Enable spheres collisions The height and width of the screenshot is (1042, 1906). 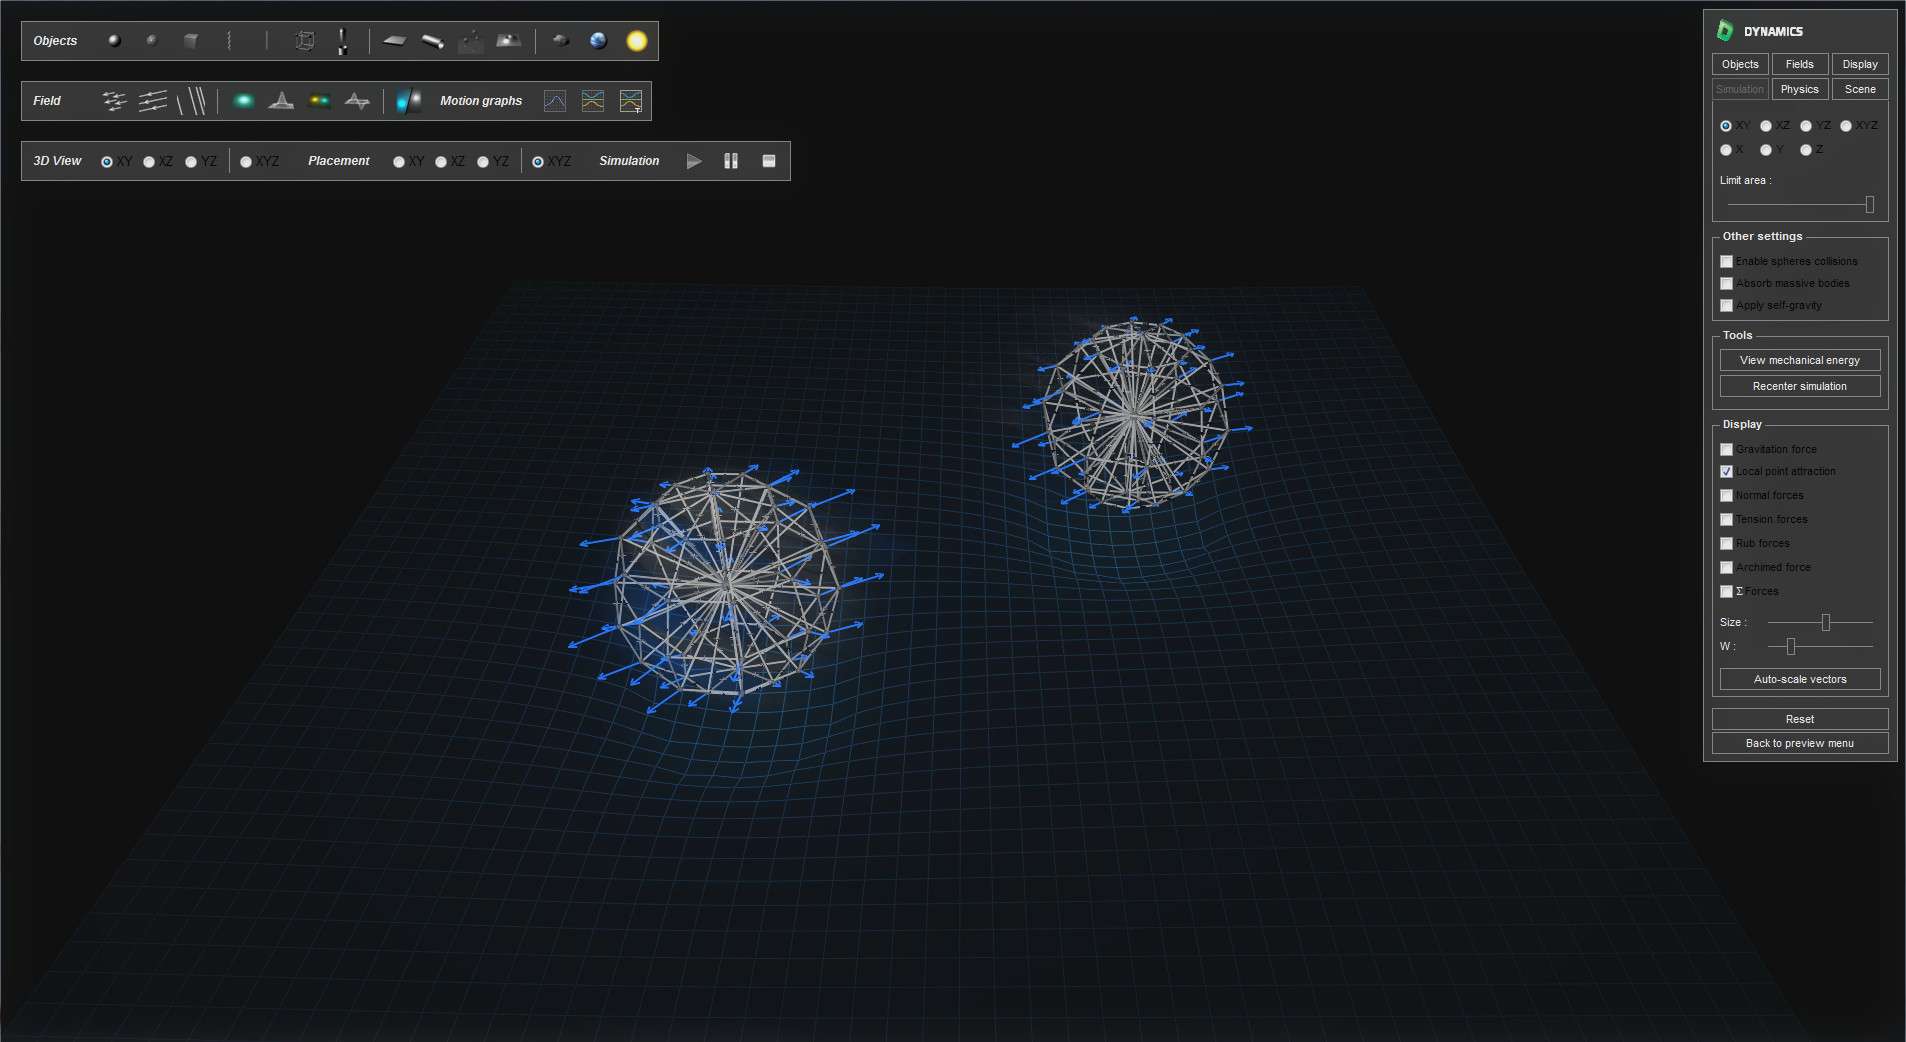click(x=1727, y=261)
